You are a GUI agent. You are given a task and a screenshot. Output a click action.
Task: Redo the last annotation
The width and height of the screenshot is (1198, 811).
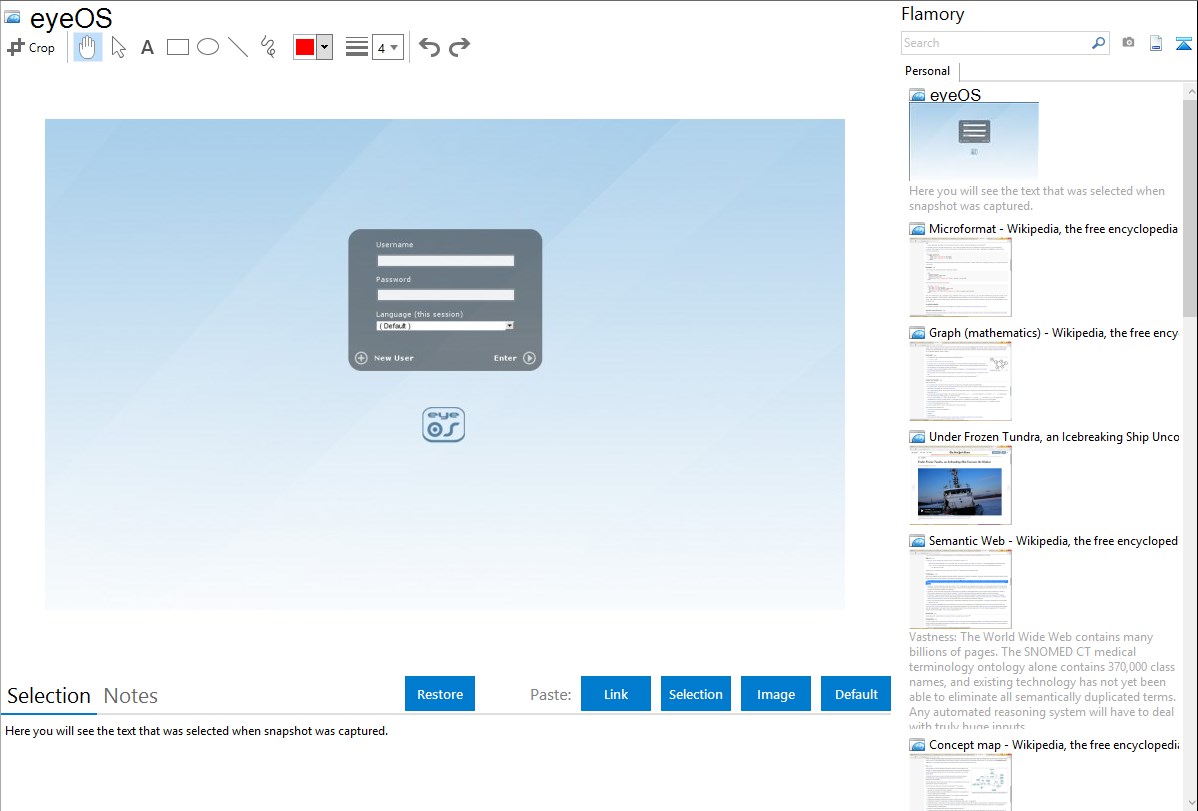pyautogui.click(x=459, y=47)
